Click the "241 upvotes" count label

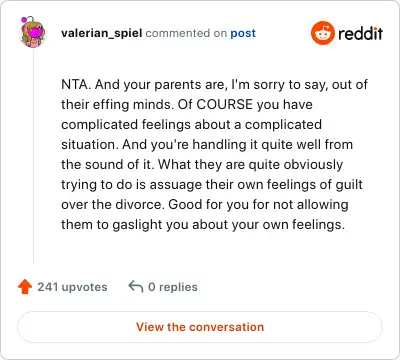pyautogui.click(x=72, y=287)
